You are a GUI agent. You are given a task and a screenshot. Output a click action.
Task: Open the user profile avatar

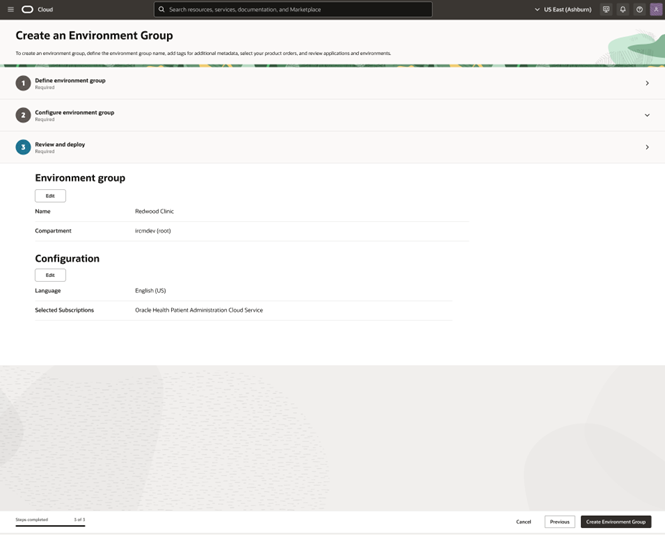[656, 9]
